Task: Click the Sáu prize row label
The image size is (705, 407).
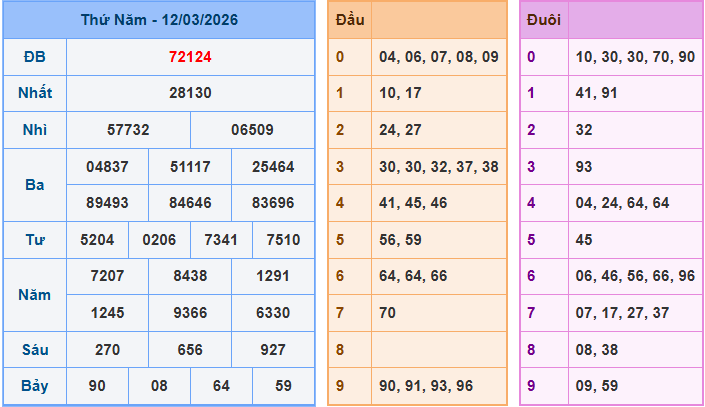Action: 34,350
